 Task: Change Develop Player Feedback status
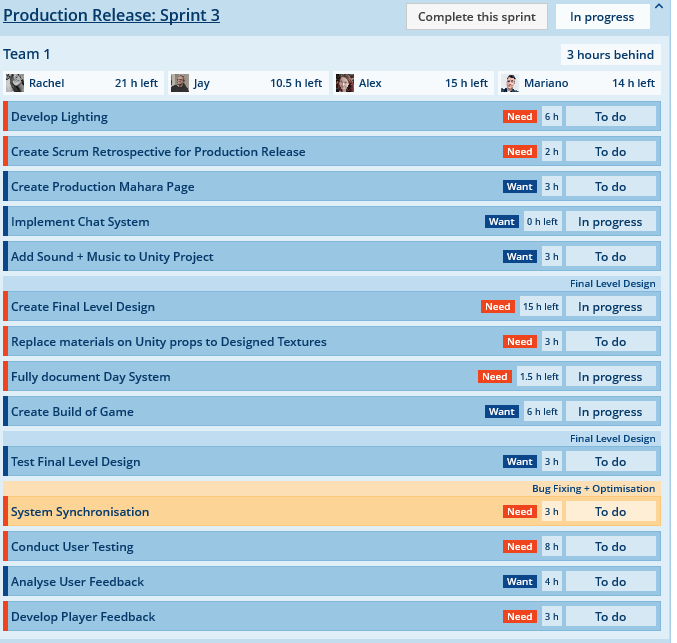coord(611,617)
